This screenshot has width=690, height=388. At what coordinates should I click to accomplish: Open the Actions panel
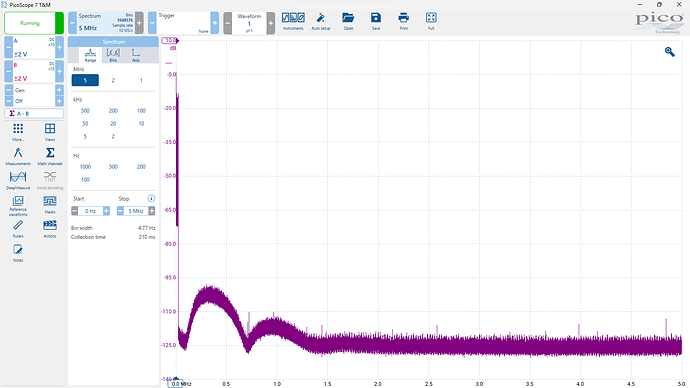[50, 229]
